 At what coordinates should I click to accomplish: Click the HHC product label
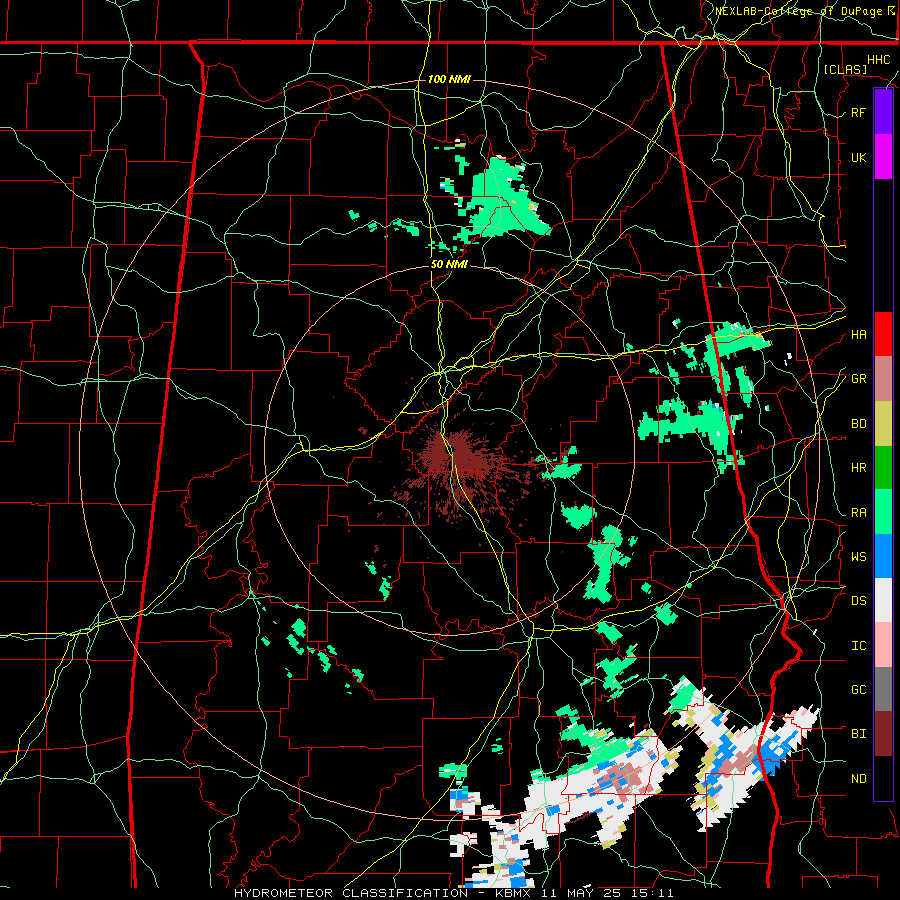(x=878, y=60)
